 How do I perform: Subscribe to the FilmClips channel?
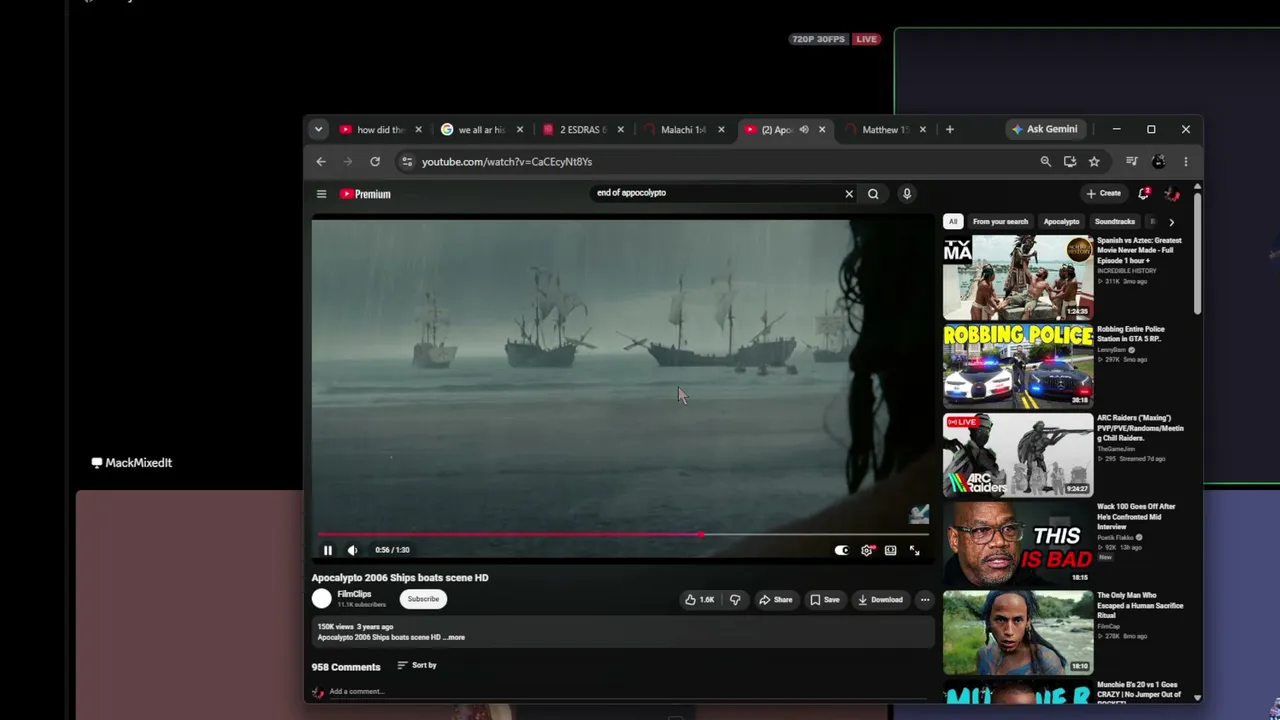click(423, 599)
